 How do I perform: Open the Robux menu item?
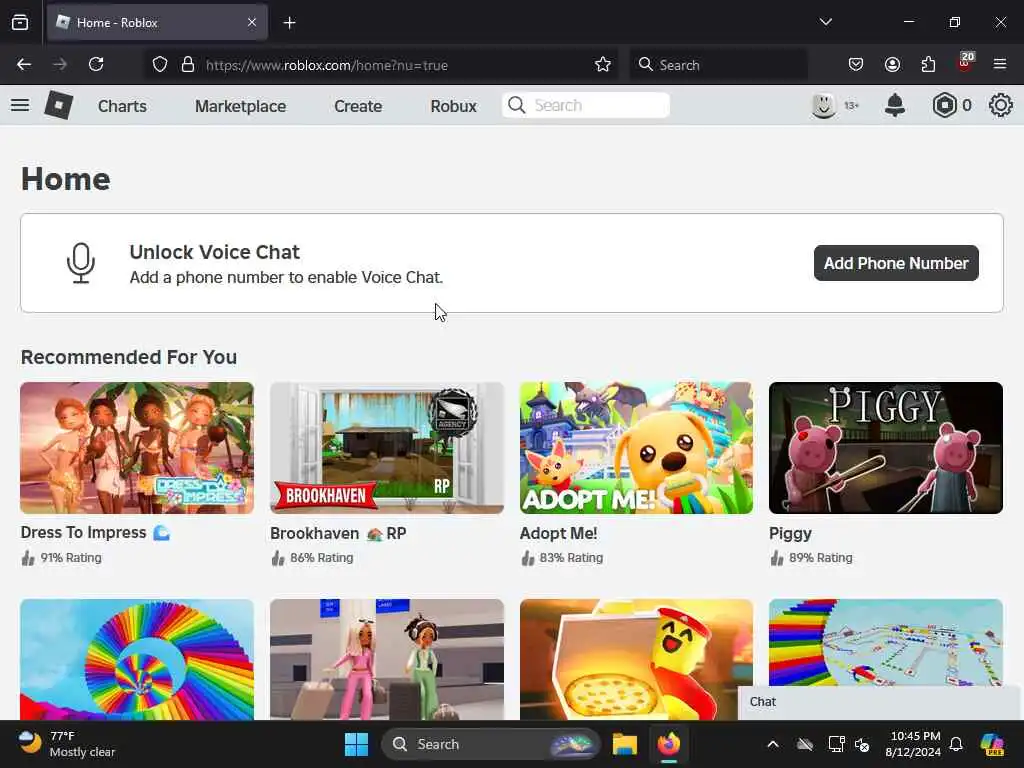[x=453, y=106]
